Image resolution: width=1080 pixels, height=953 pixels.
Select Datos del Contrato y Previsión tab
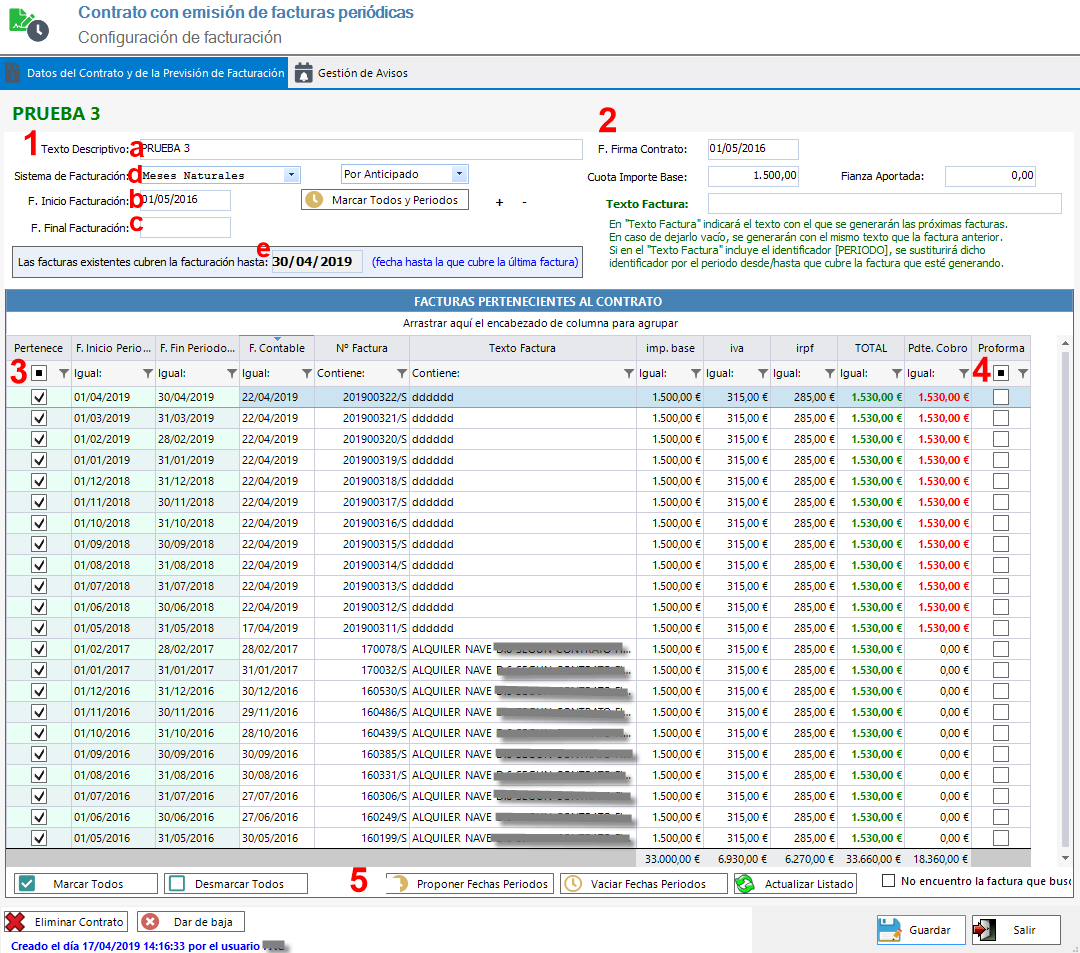click(145, 73)
